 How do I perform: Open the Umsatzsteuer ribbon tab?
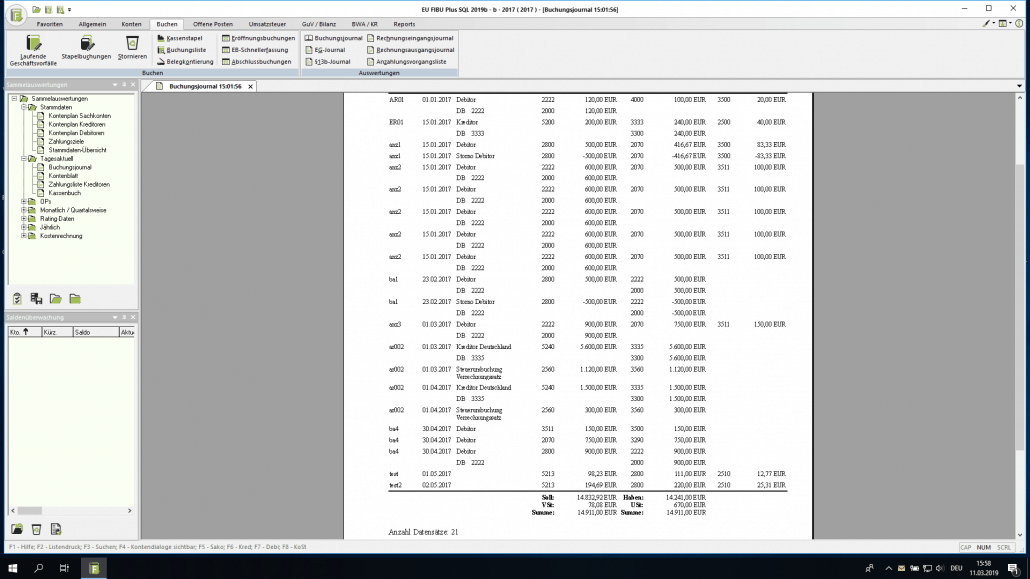pos(267,24)
